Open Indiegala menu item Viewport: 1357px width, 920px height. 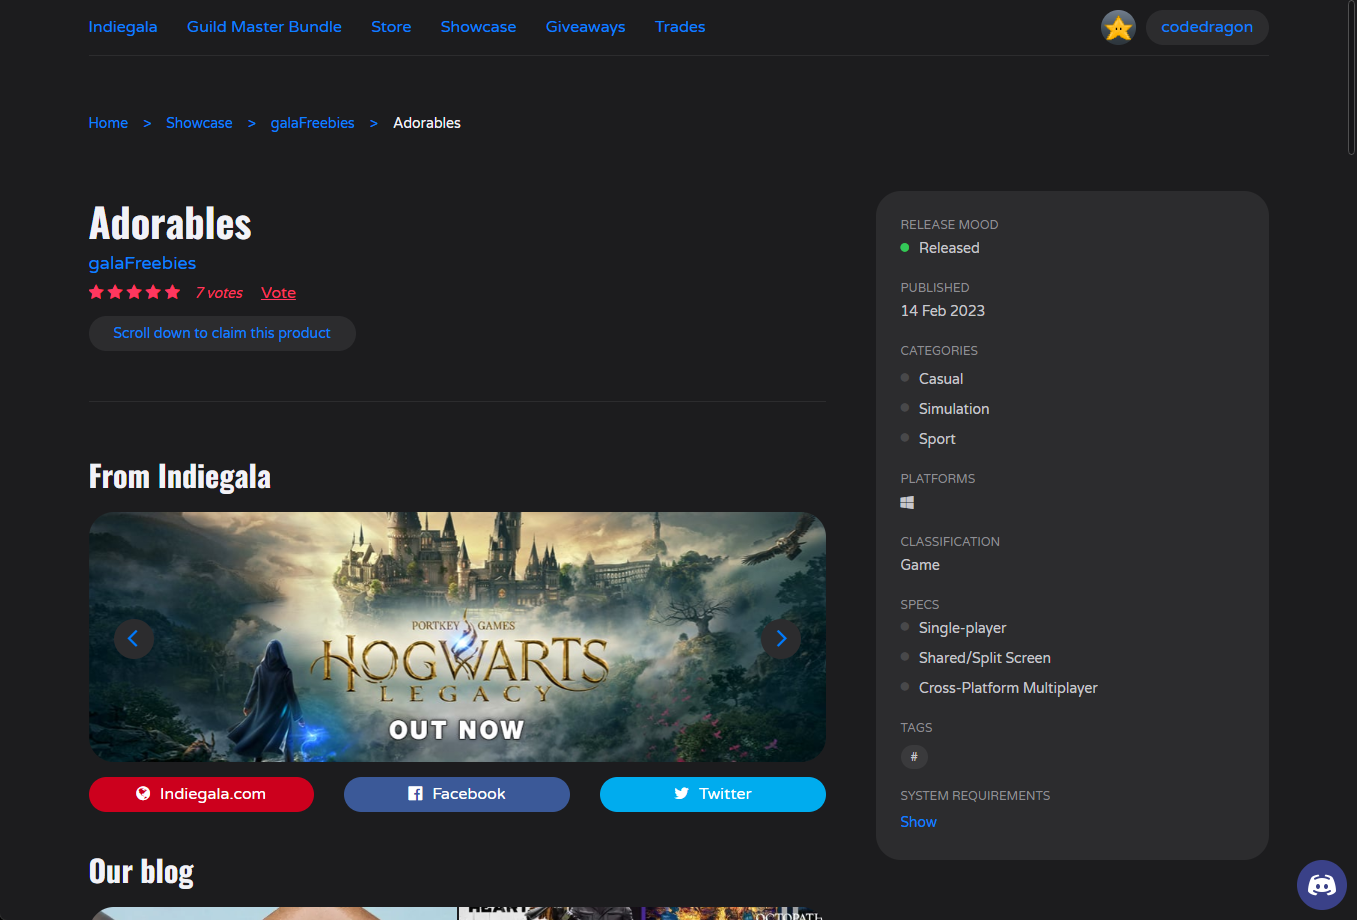pyautogui.click(x=123, y=27)
